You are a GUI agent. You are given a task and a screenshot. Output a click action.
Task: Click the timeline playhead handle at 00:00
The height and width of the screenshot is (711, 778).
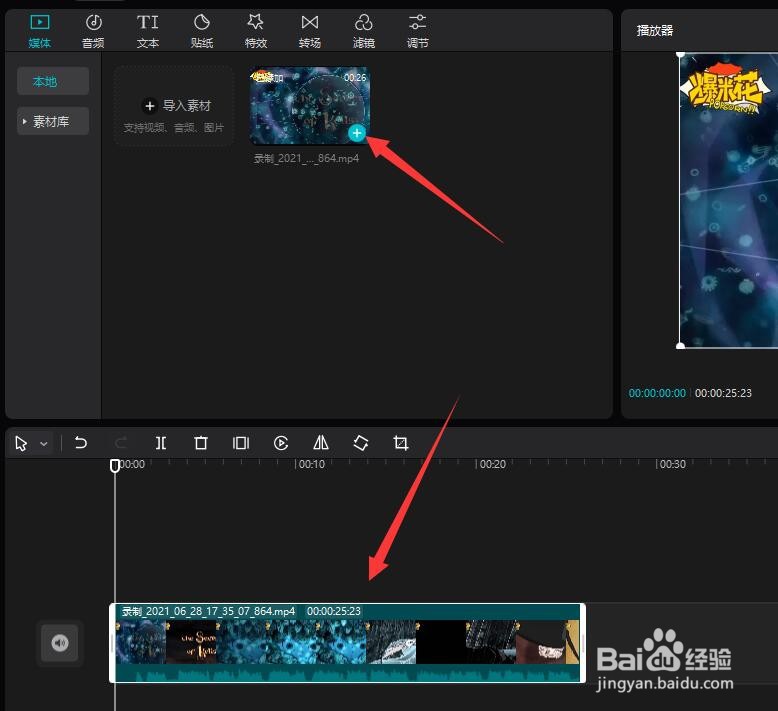115,465
